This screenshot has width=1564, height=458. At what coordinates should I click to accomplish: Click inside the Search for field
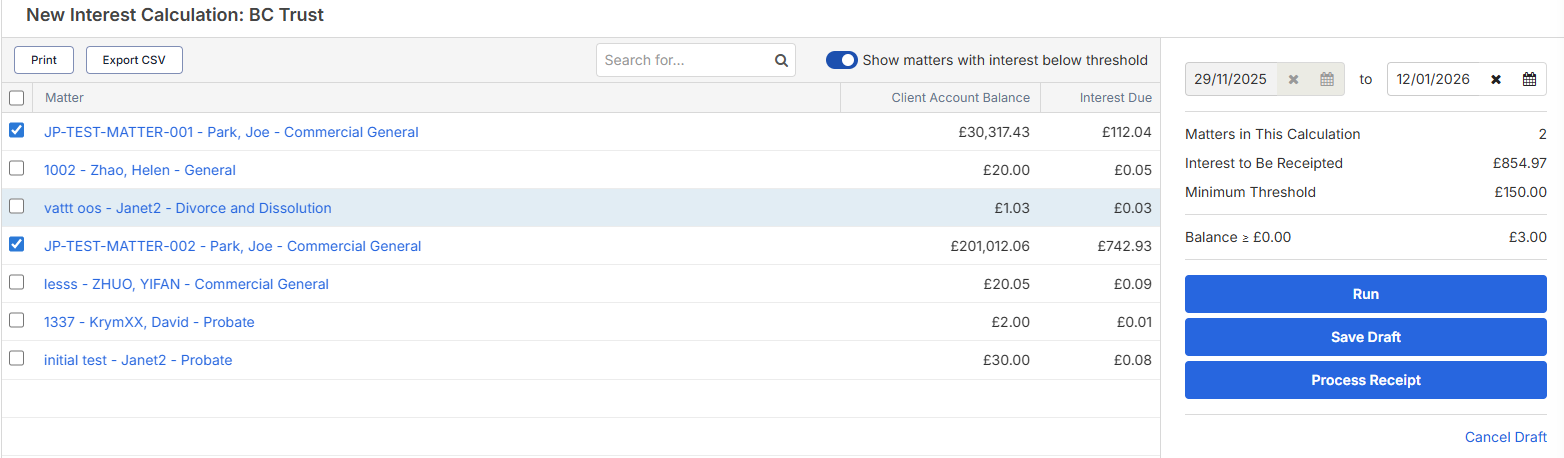[x=685, y=60]
